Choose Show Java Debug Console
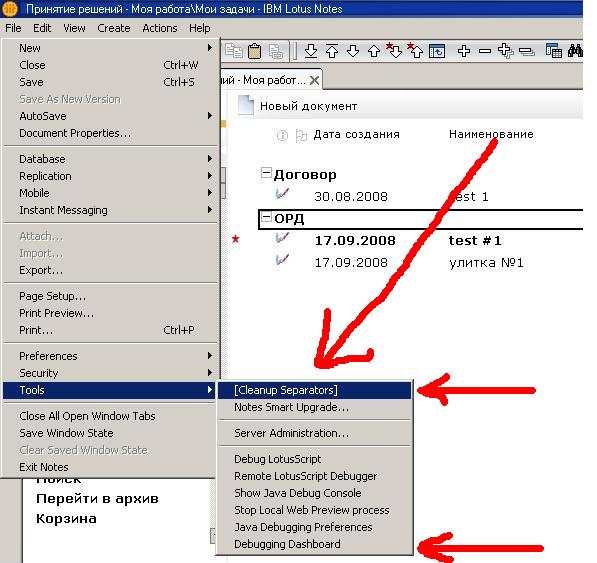The width and height of the screenshot is (597, 563). click(x=314, y=493)
